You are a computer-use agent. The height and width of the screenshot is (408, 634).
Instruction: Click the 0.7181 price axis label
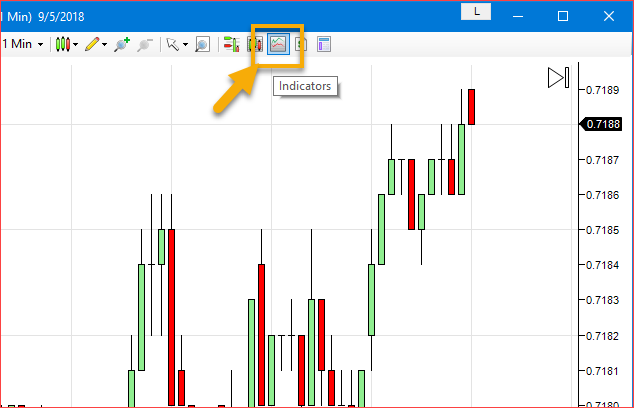tap(602, 371)
